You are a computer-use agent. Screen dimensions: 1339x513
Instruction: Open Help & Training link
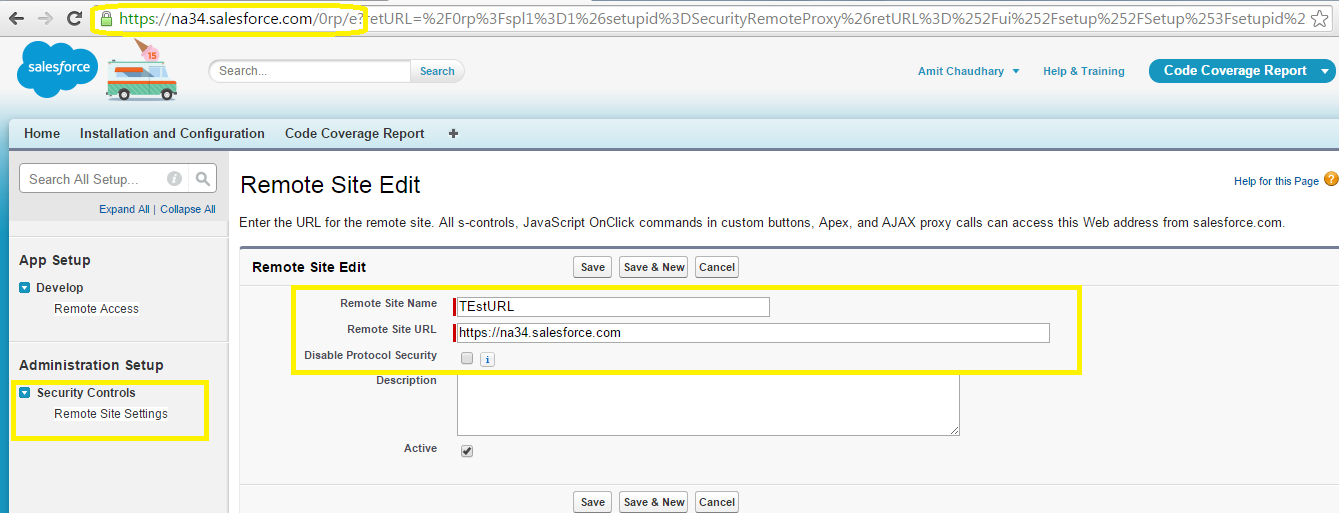1084,71
